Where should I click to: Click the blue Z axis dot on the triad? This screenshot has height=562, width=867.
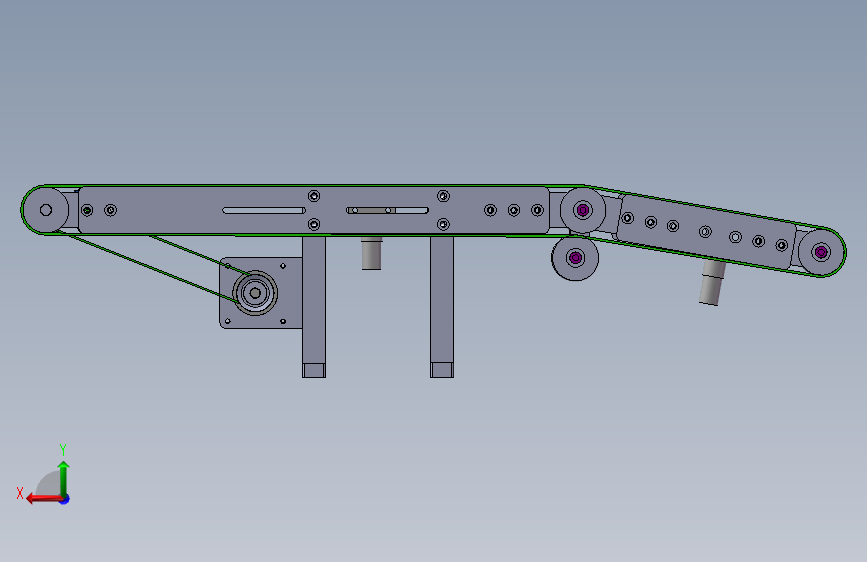pos(65,499)
